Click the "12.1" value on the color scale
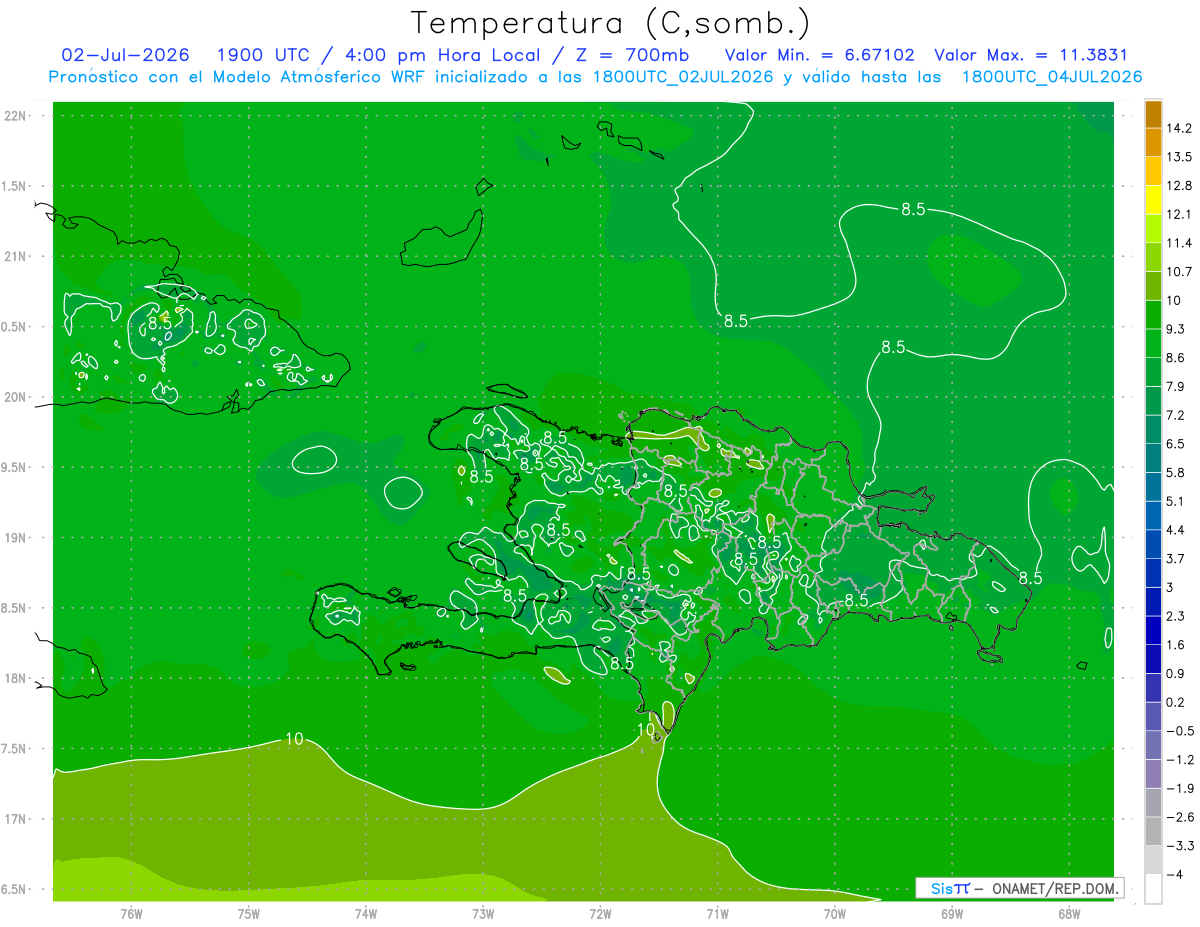1200x927 pixels. pos(1178,214)
